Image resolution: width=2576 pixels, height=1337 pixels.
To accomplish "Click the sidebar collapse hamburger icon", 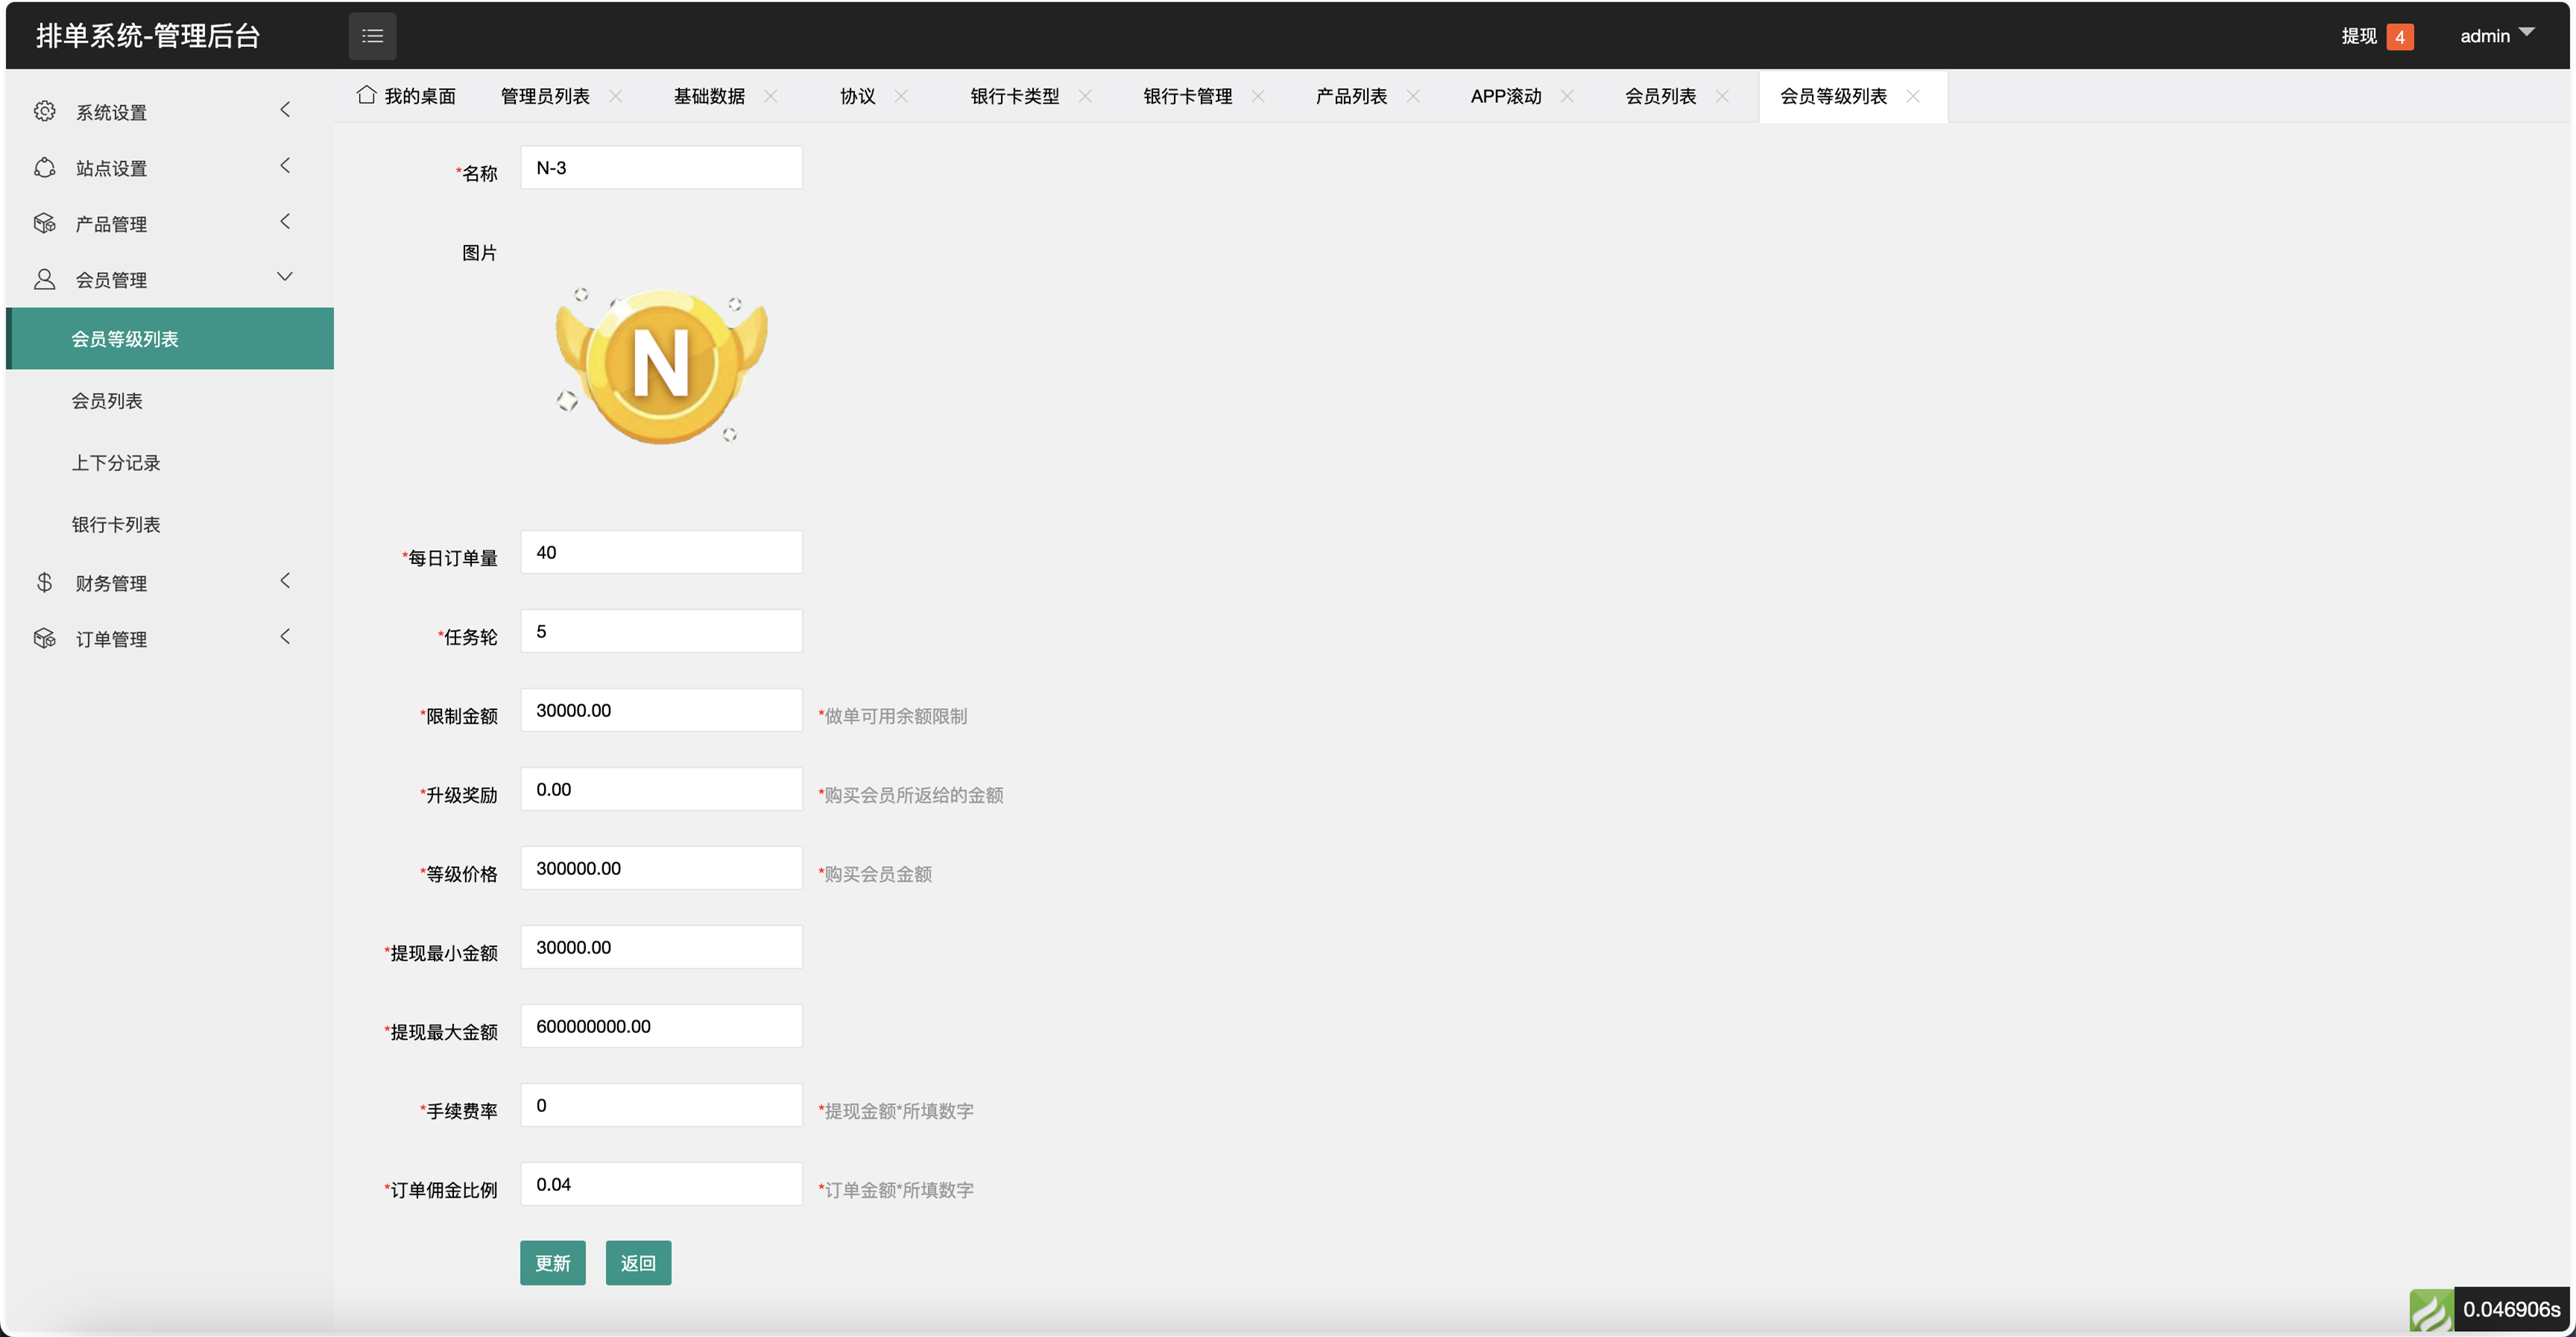I will point(372,36).
